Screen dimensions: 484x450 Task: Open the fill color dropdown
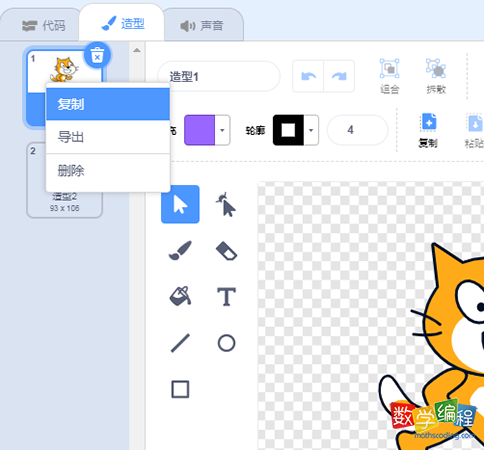pos(222,130)
